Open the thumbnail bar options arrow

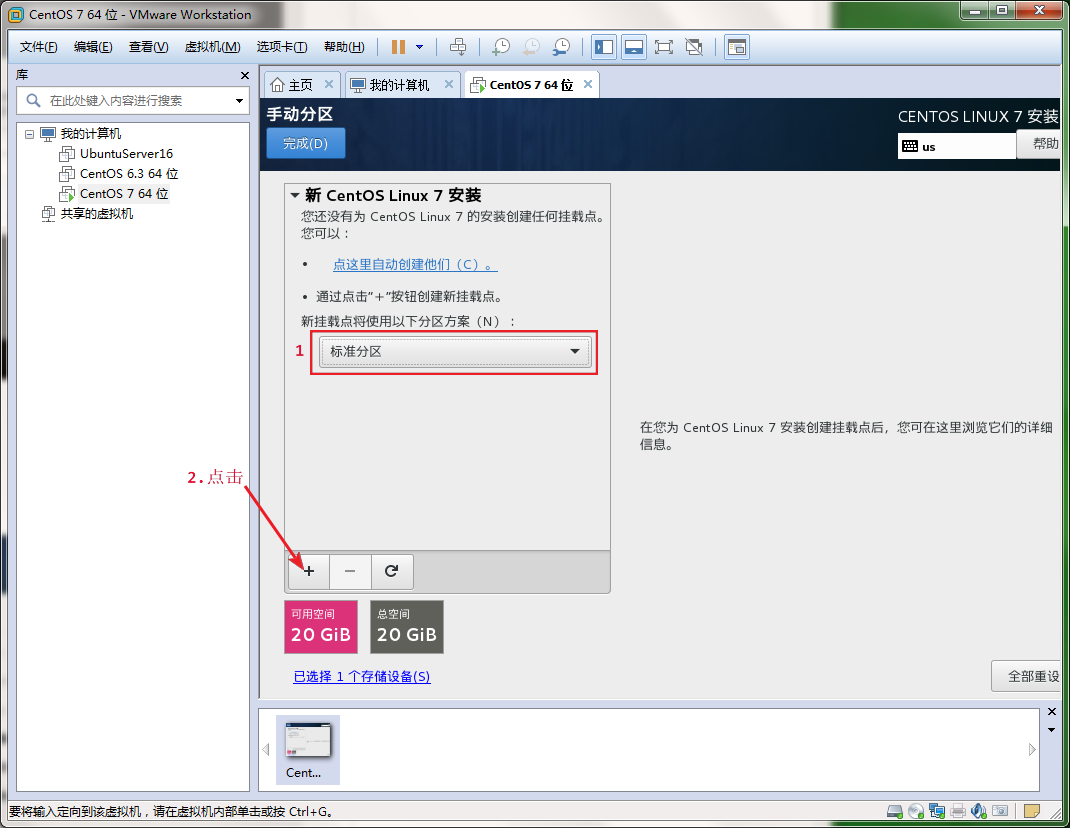1052,730
